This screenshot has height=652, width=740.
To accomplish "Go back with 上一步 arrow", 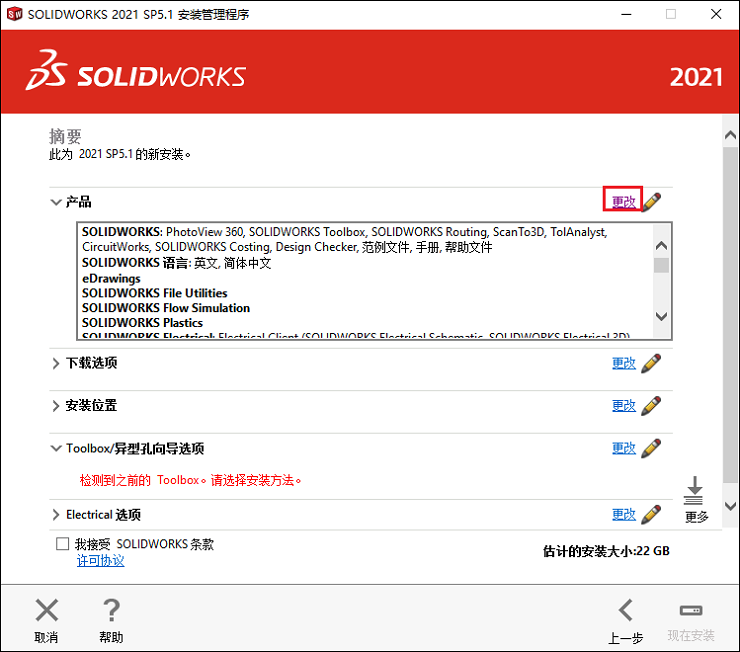I will 626,610.
